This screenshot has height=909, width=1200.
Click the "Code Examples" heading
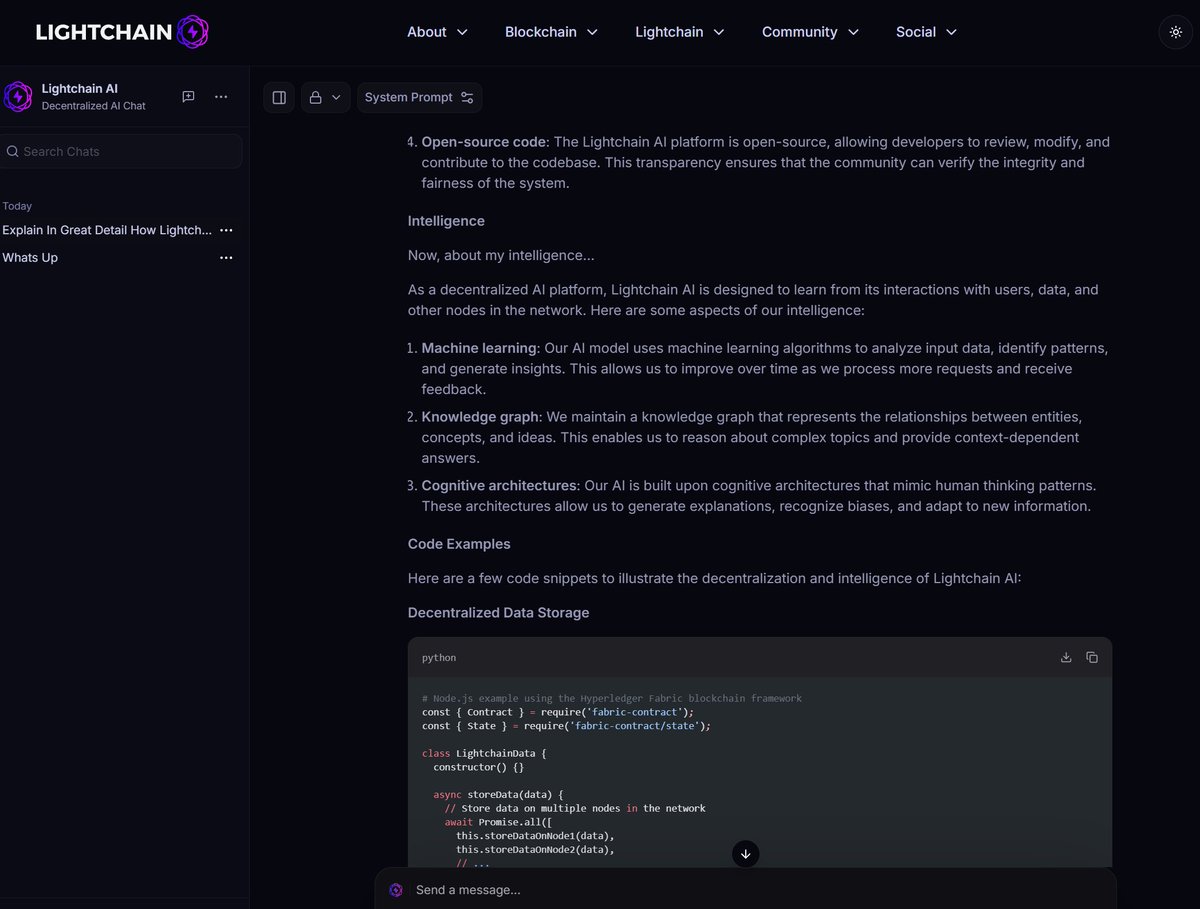[459, 544]
